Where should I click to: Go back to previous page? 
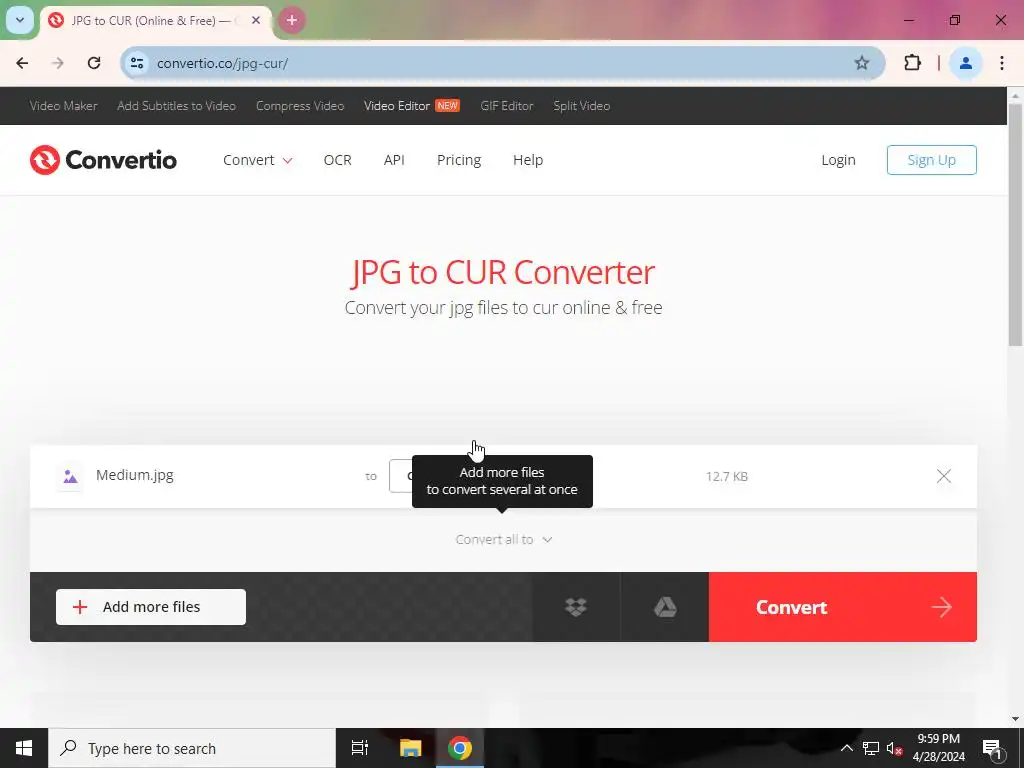click(x=22, y=63)
